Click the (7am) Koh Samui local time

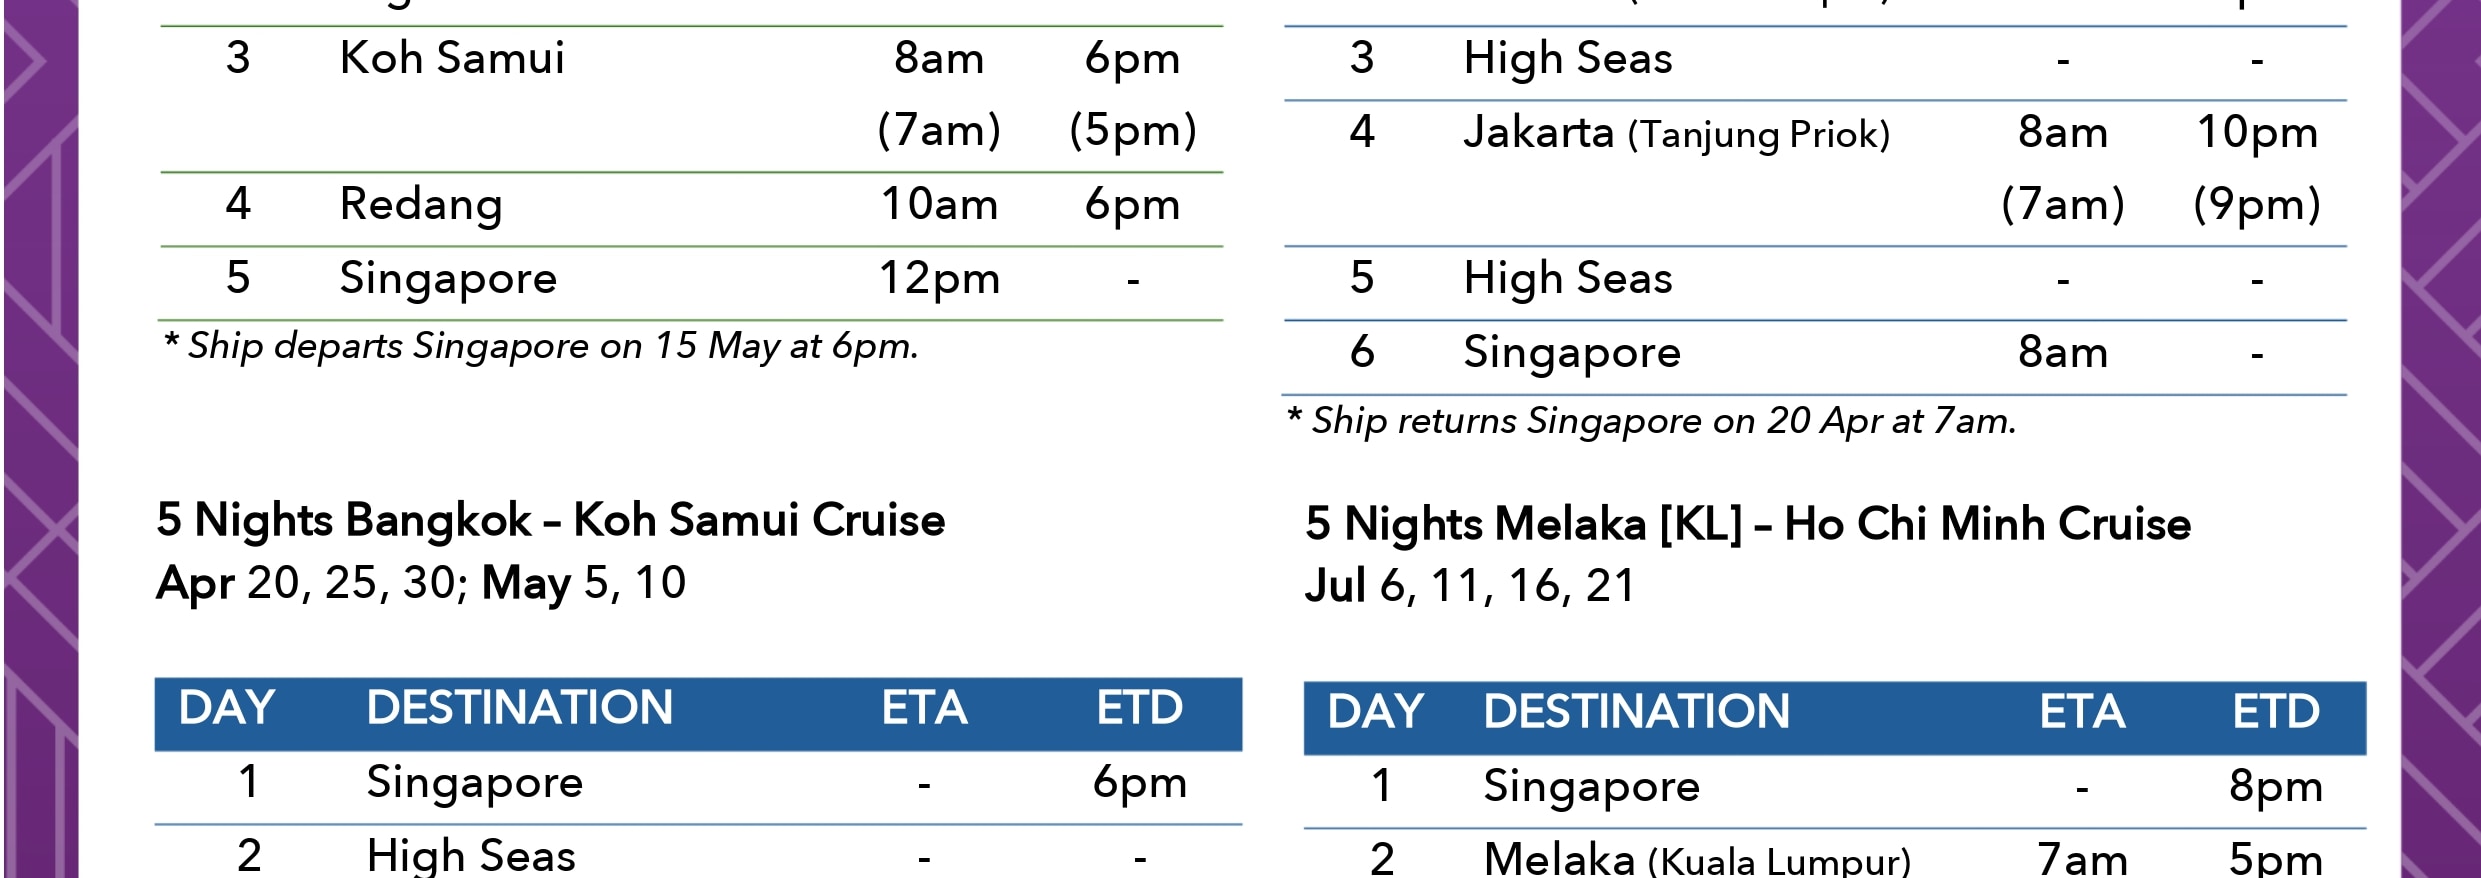pyautogui.click(x=939, y=131)
